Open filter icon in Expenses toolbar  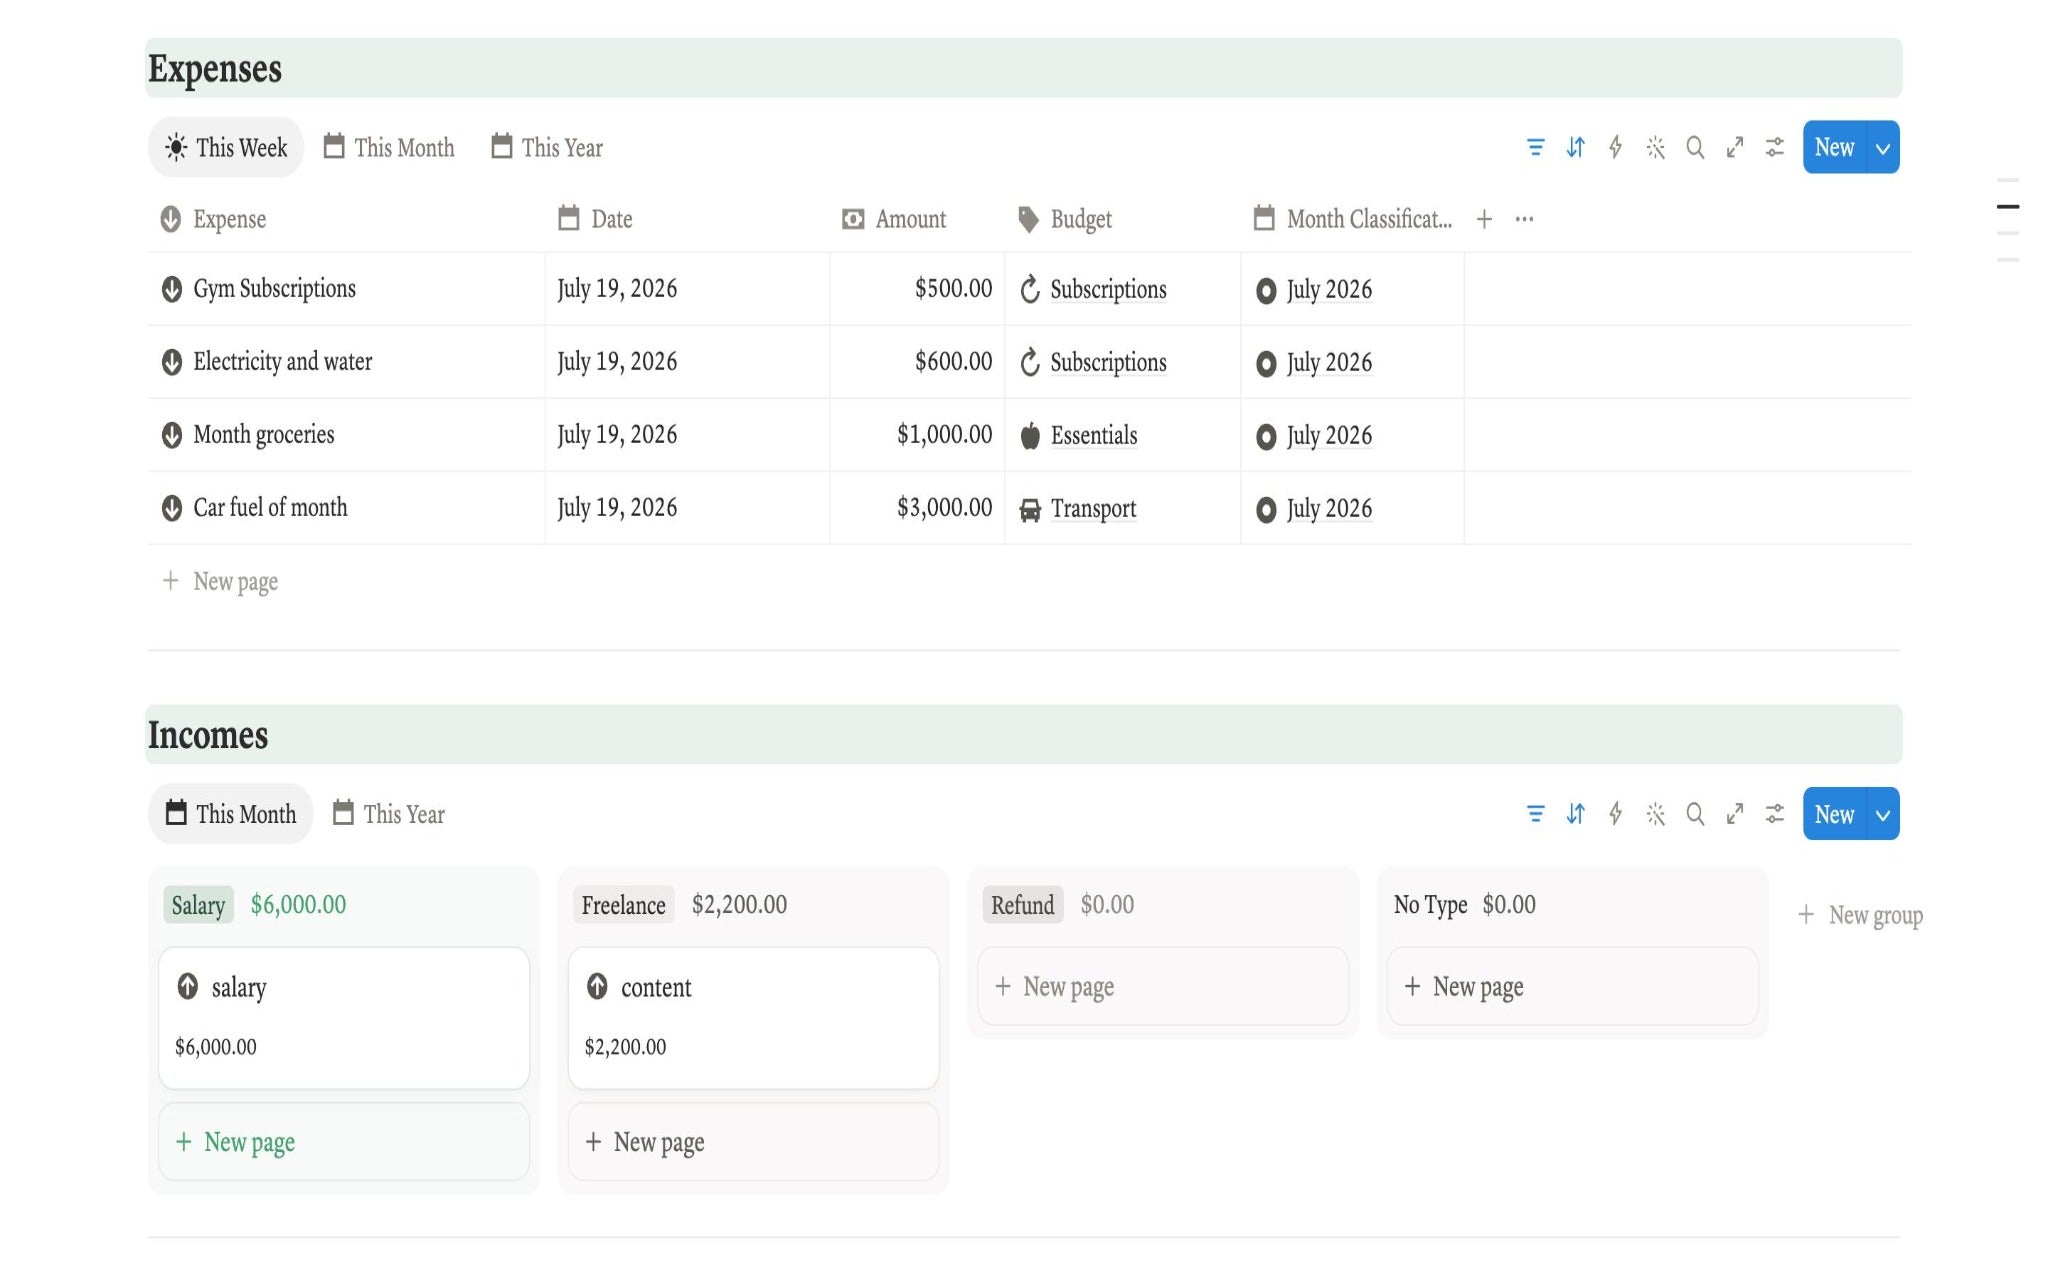[1535, 148]
